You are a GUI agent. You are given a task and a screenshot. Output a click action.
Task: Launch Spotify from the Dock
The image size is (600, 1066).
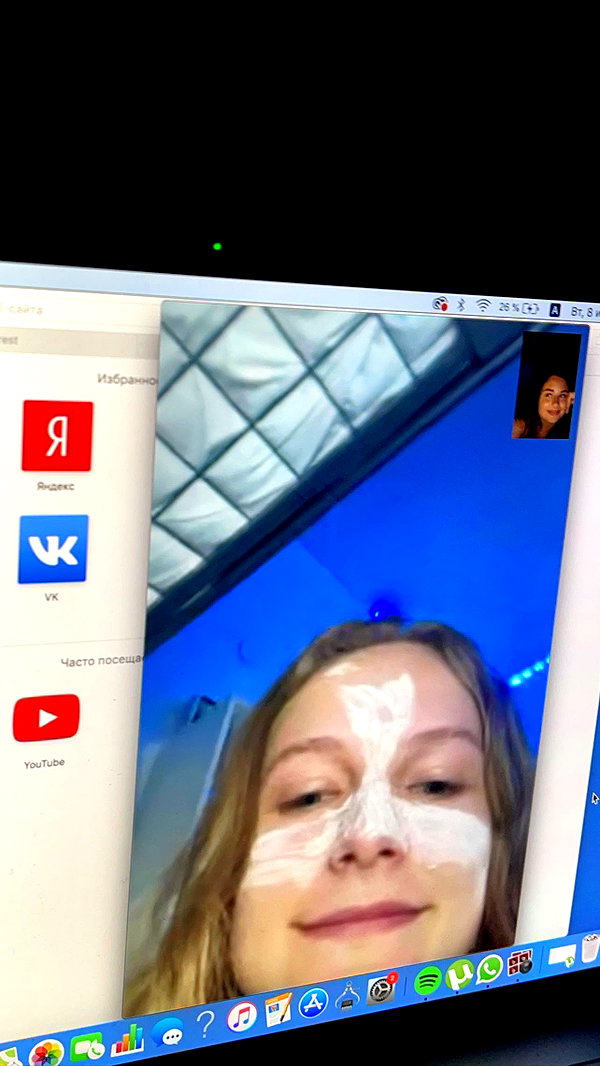pyautogui.click(x=427, y=981)
